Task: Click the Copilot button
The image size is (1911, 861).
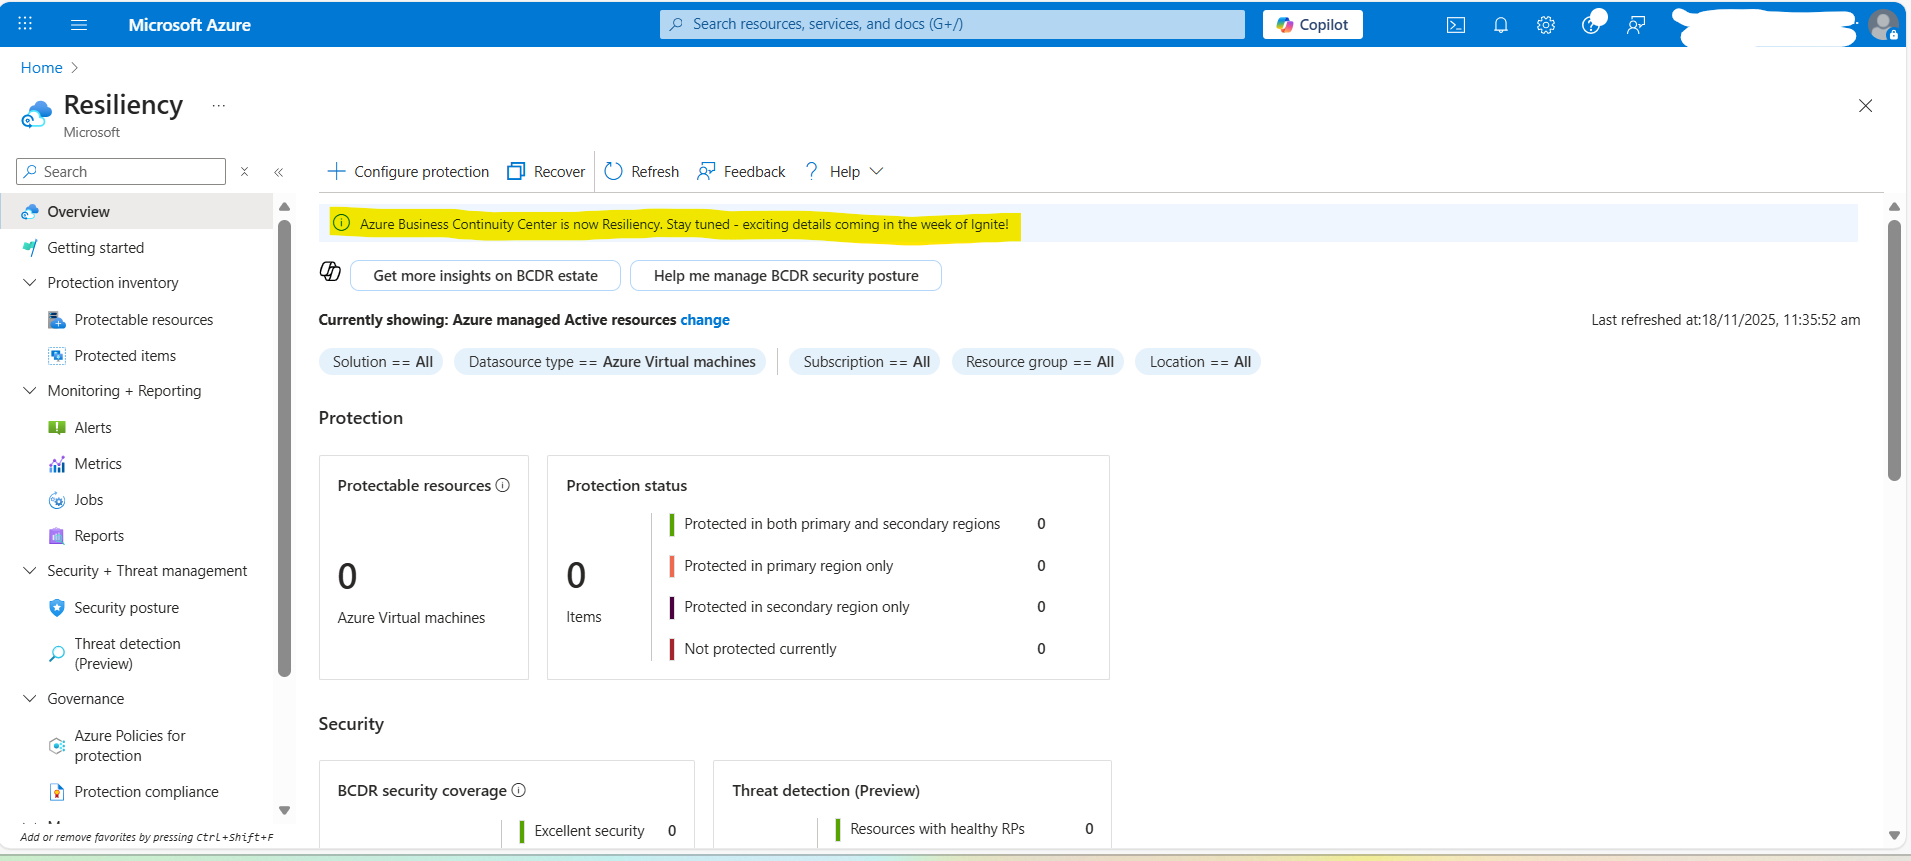Action: click(1312, 25)
